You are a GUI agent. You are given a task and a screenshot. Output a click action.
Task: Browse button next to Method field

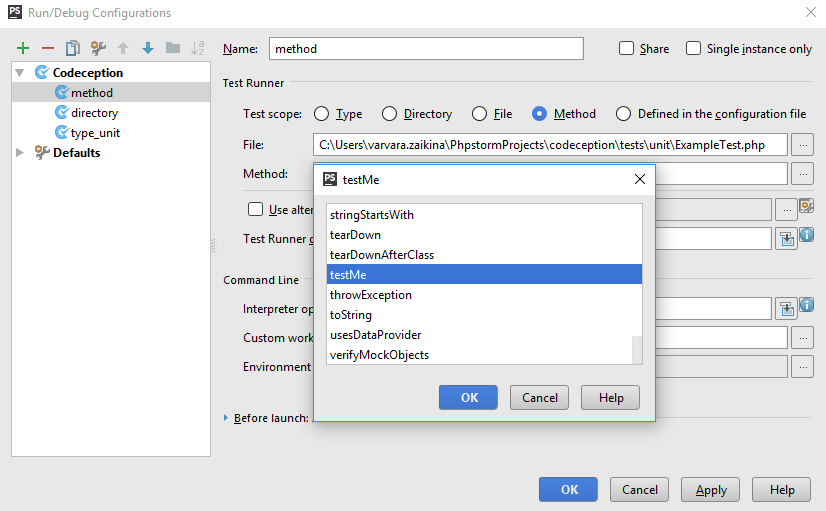tap(803, 174)
